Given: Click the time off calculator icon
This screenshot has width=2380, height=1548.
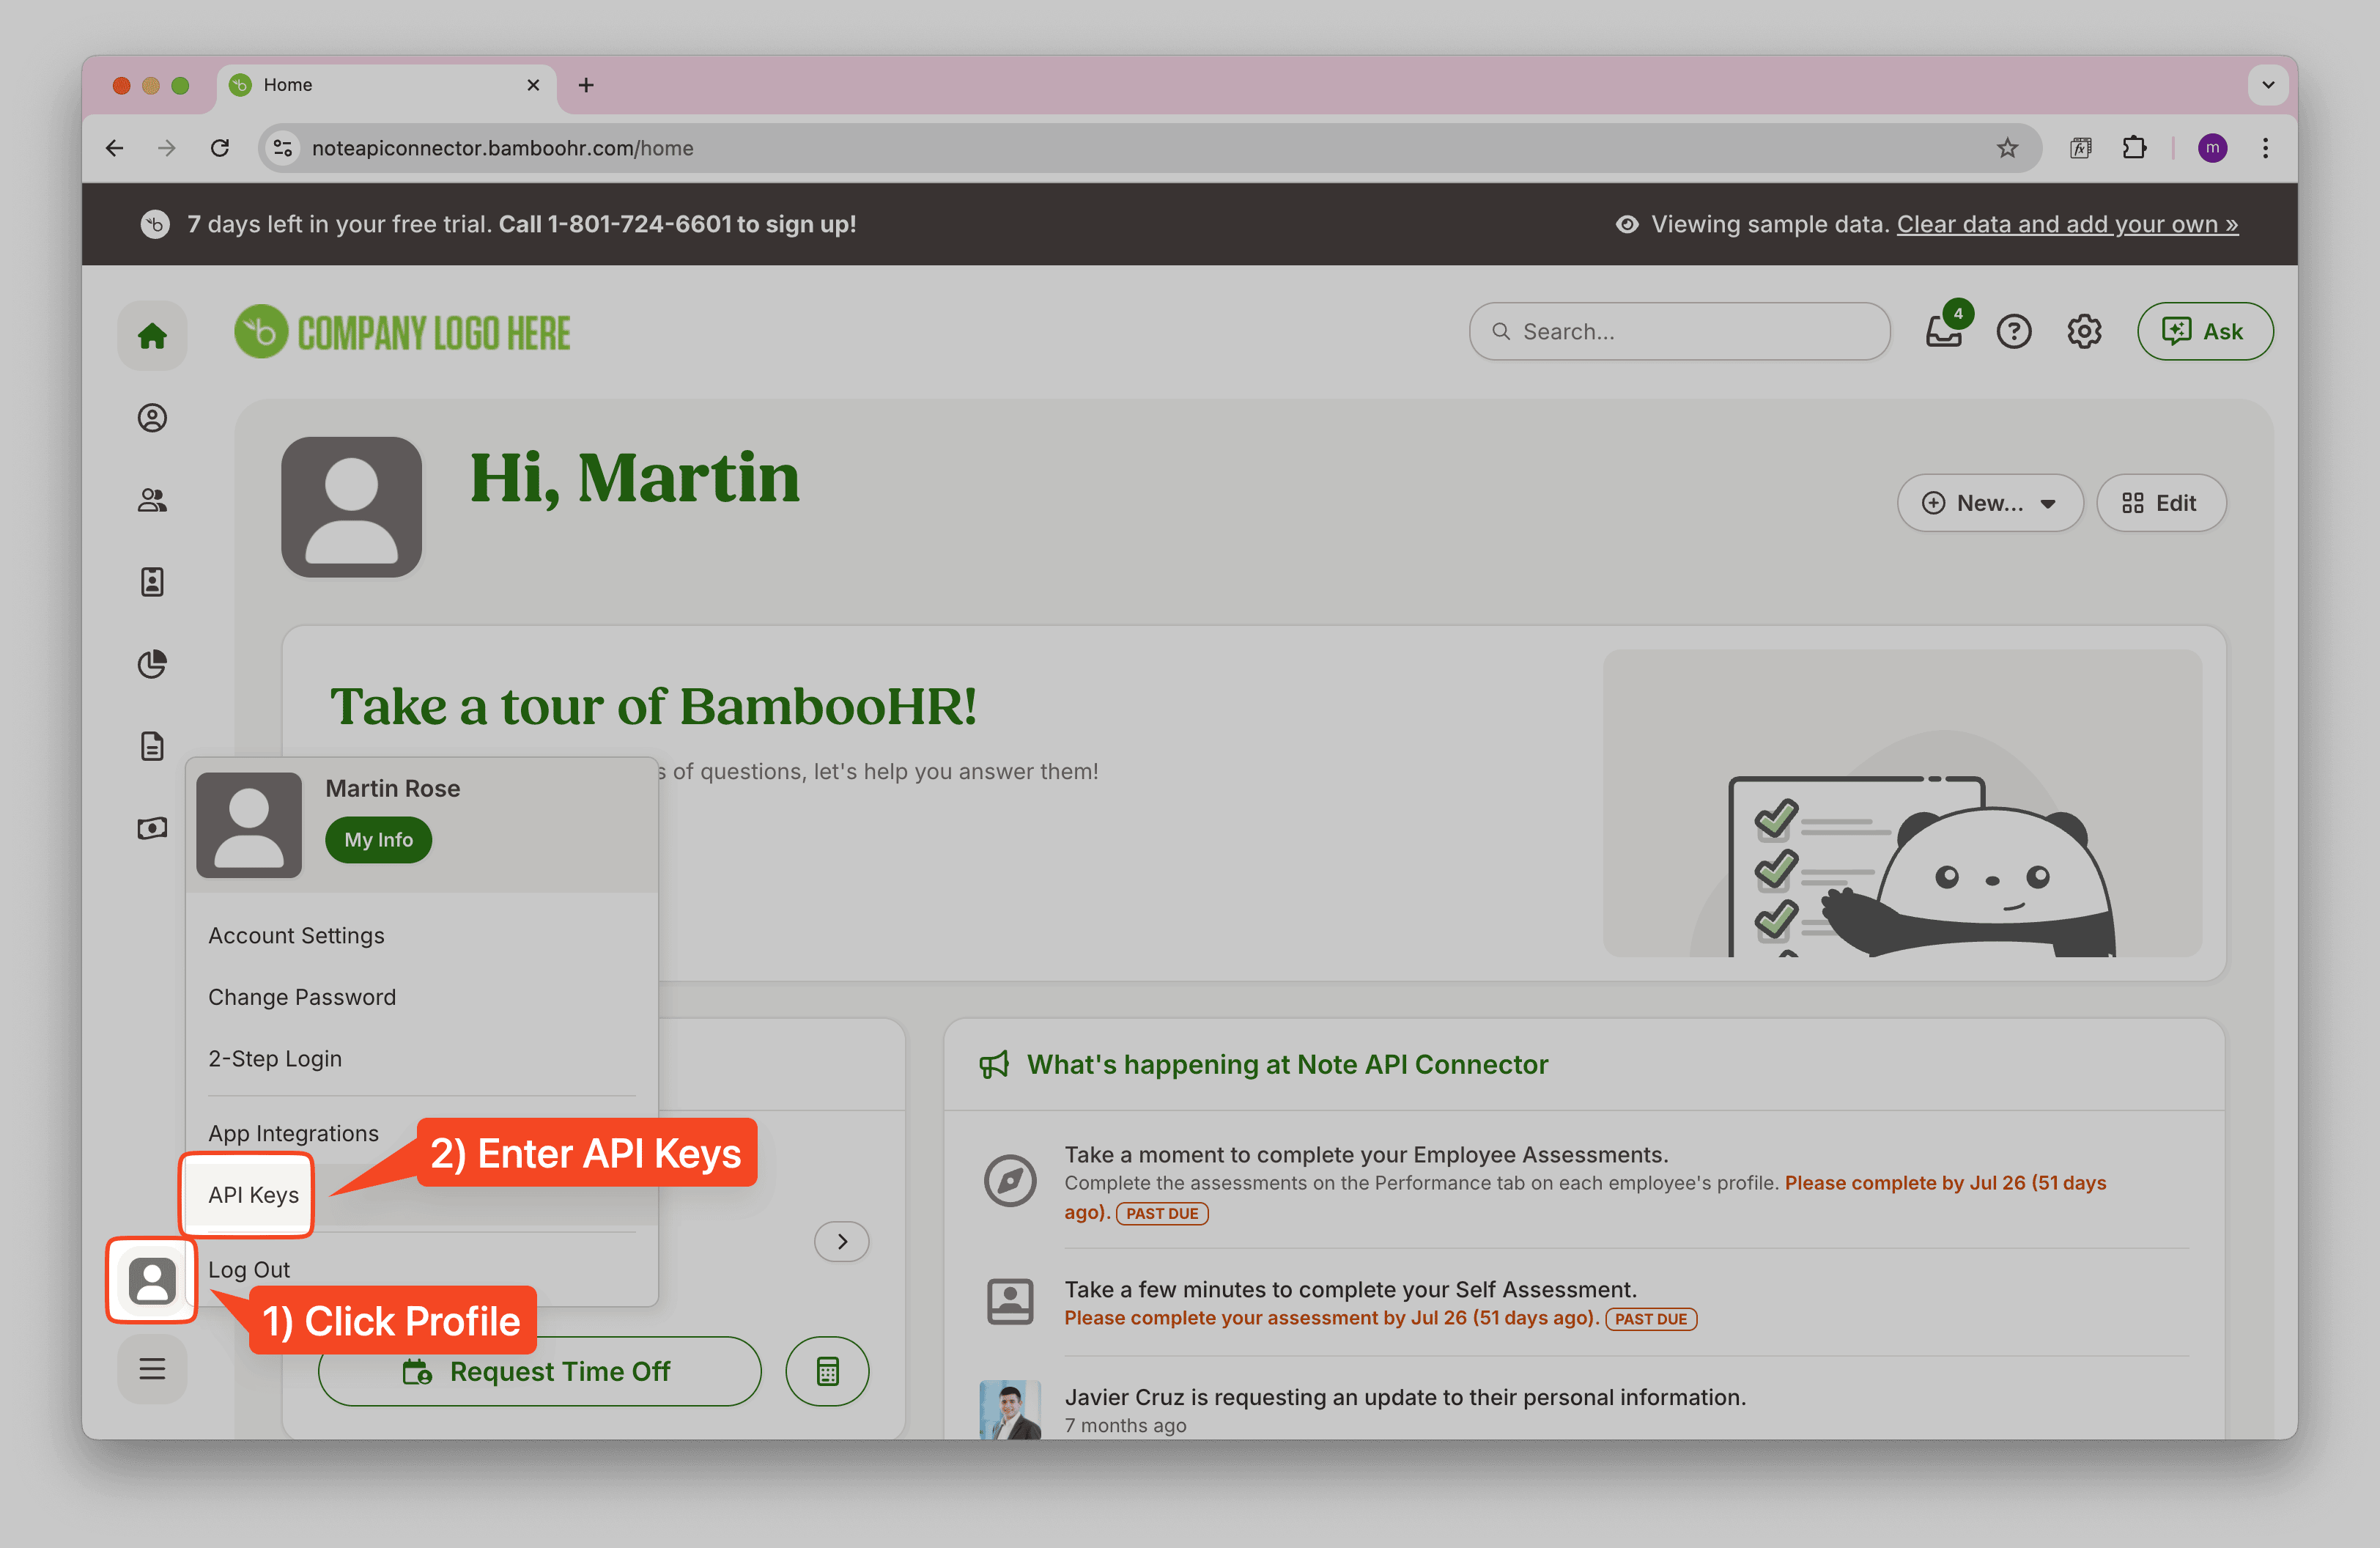Looking at the screenshot, I should pos(827,1371).
